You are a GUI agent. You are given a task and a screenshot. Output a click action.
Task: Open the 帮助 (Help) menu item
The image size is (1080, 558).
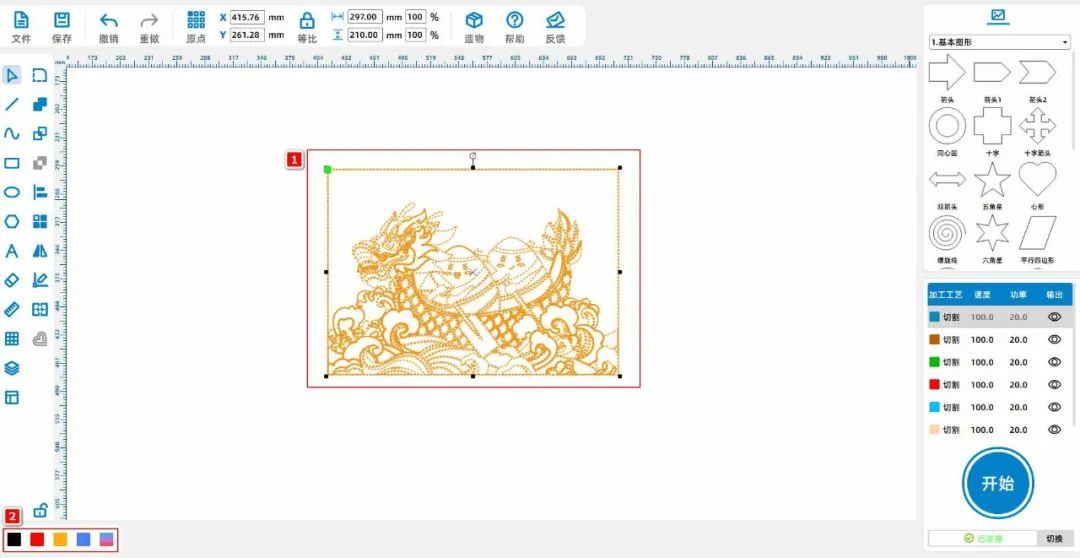[514, 21]
